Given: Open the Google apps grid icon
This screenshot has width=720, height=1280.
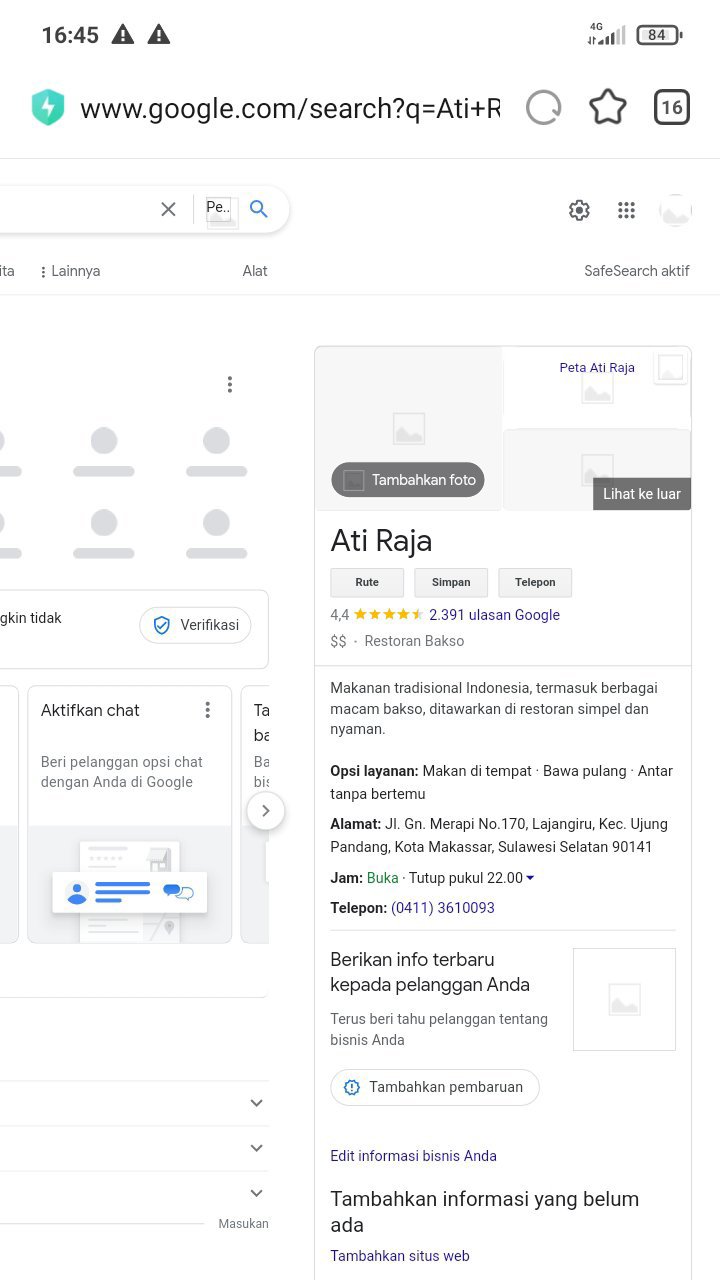Looking at the screenshot, I should (627, 210).
